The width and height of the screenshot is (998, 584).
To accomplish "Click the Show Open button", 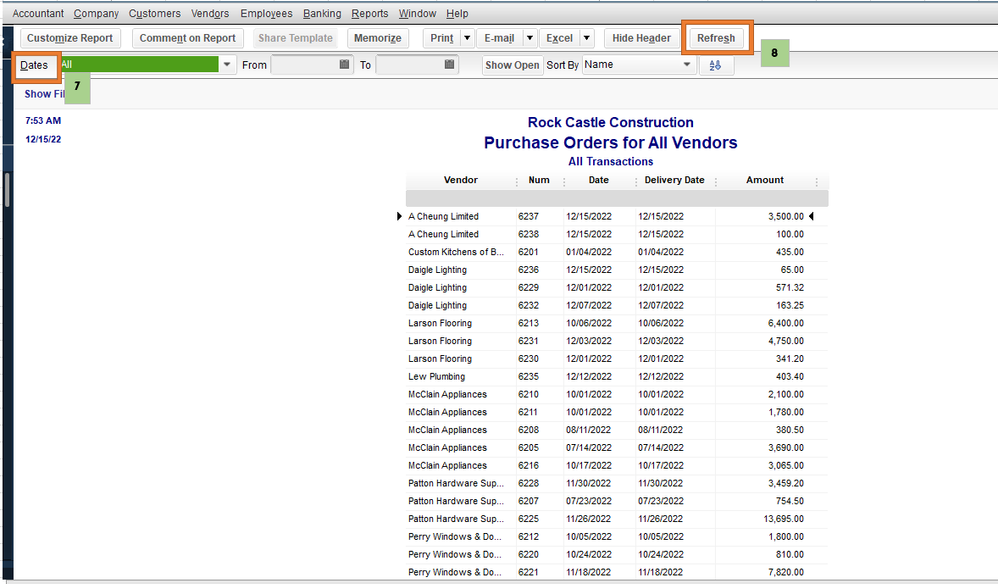I will pos(512,65).
